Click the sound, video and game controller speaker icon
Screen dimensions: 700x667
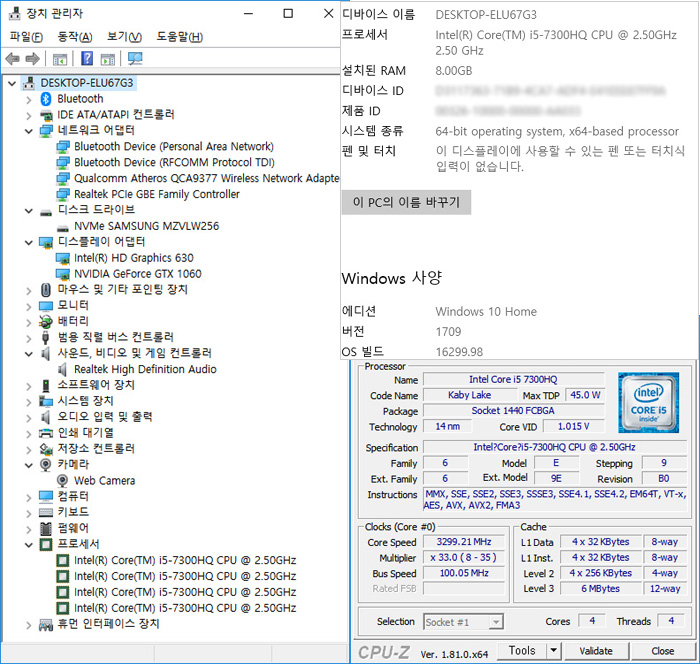pyautogui.click(x=45, y=354)
